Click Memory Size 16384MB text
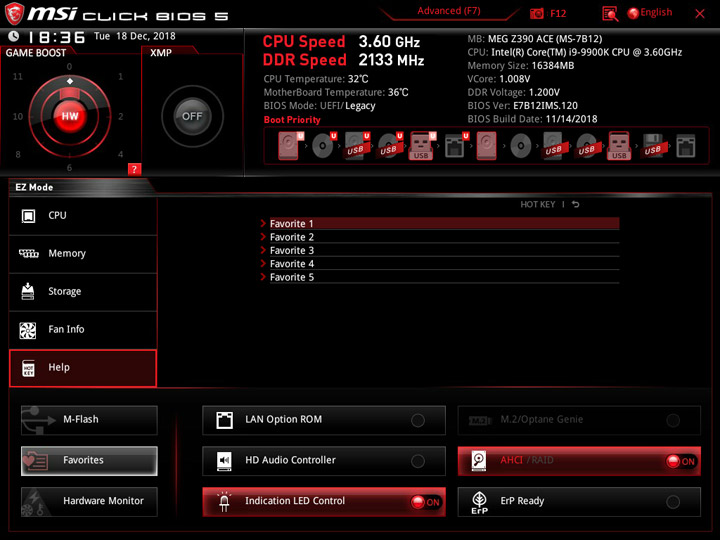Viewport: 720px width, 540px height. (521, 66)
